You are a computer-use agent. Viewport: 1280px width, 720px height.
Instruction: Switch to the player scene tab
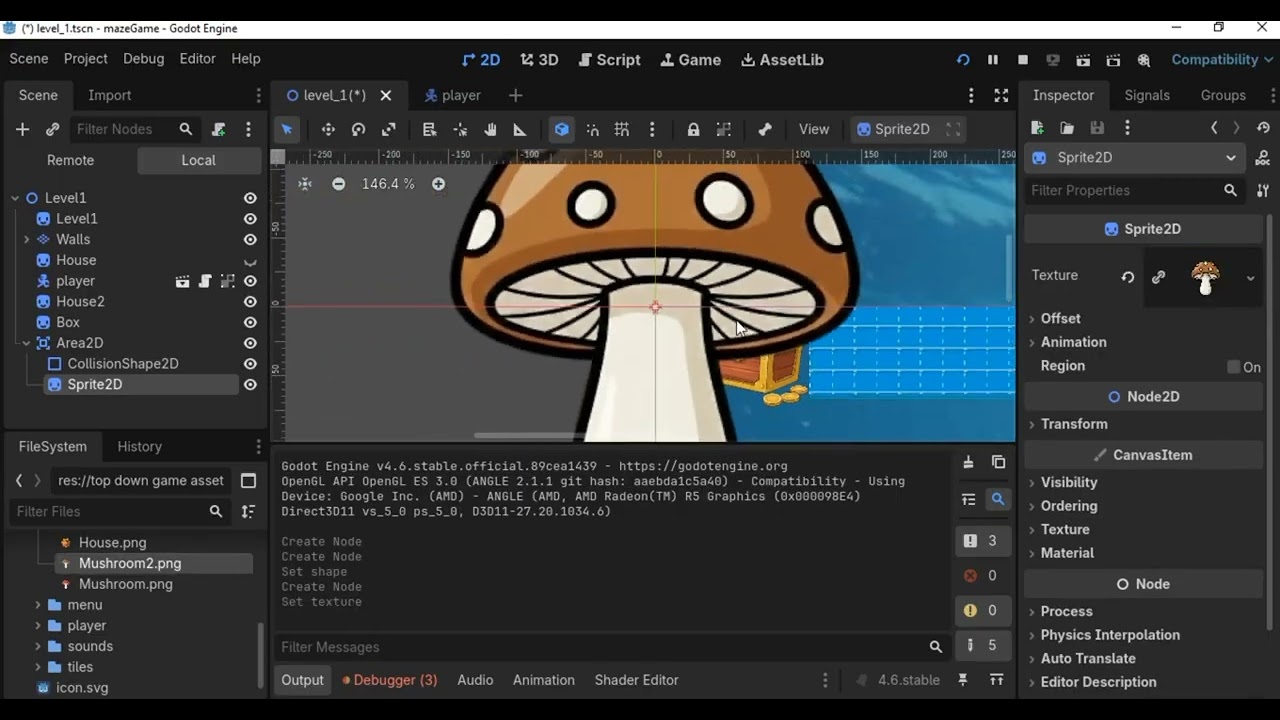pos(453,95)
